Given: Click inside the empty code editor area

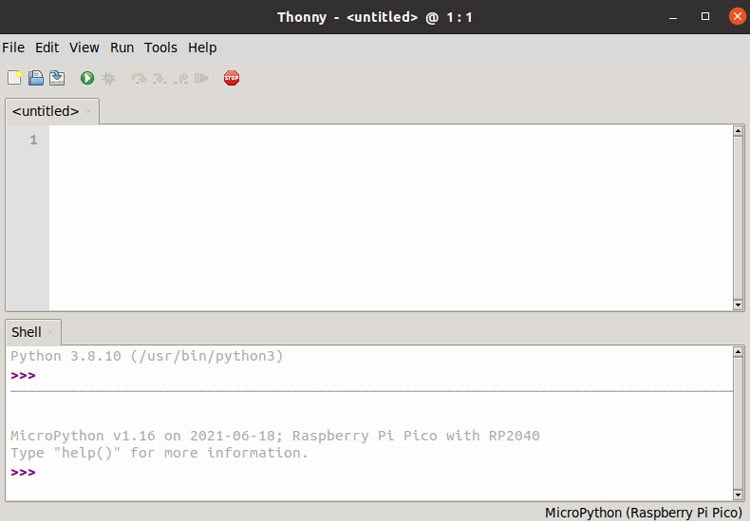Looking at the screenshot, I should coord(390,217).
